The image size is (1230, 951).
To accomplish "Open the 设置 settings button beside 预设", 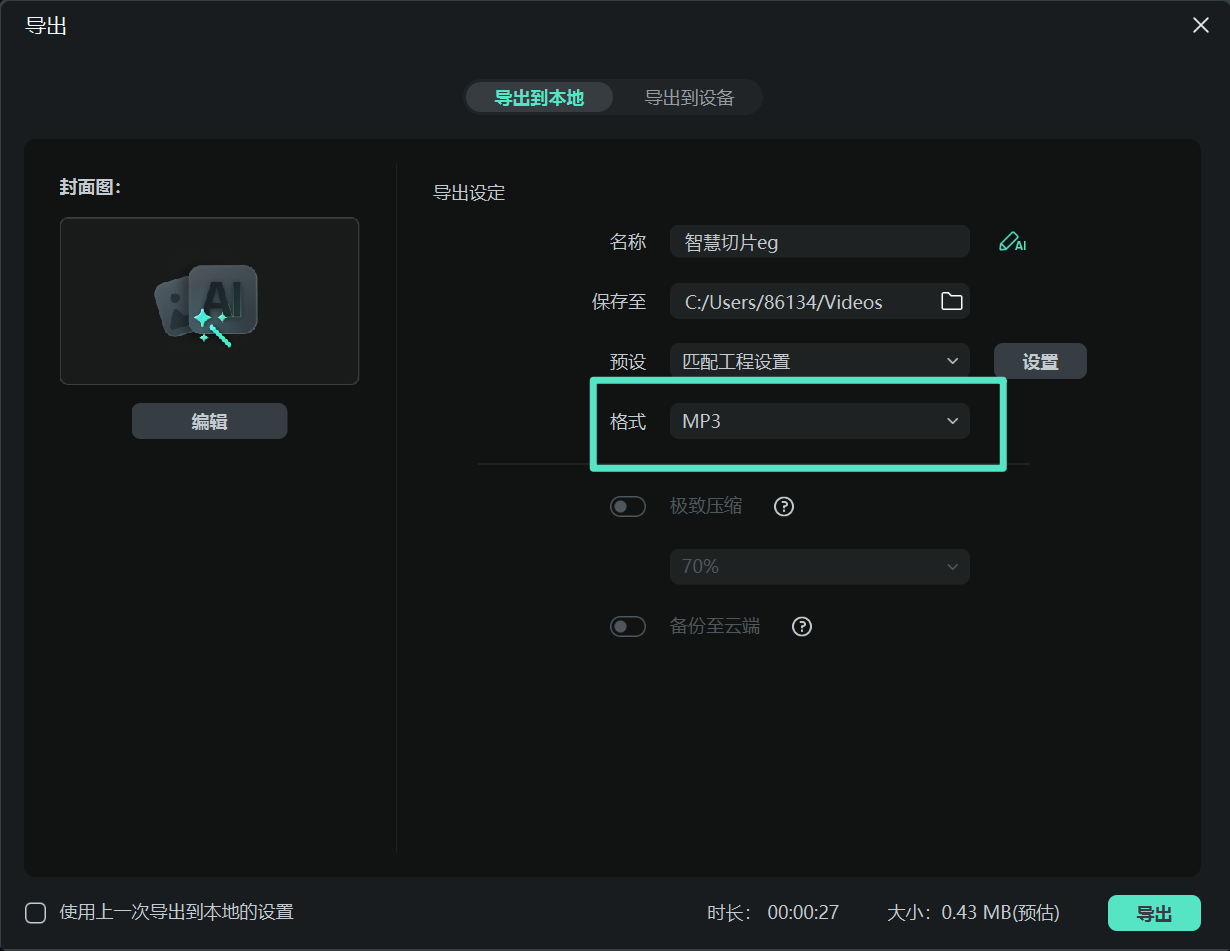I will (x=1040, y=361).
